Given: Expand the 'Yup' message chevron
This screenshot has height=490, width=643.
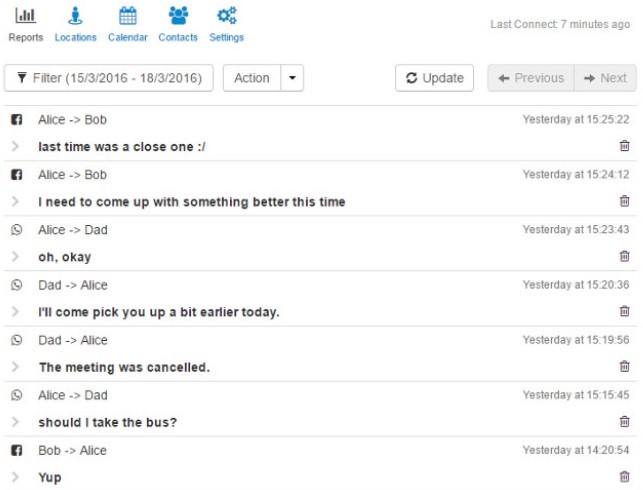Looking at the screenshot, I should click(15, 477).
